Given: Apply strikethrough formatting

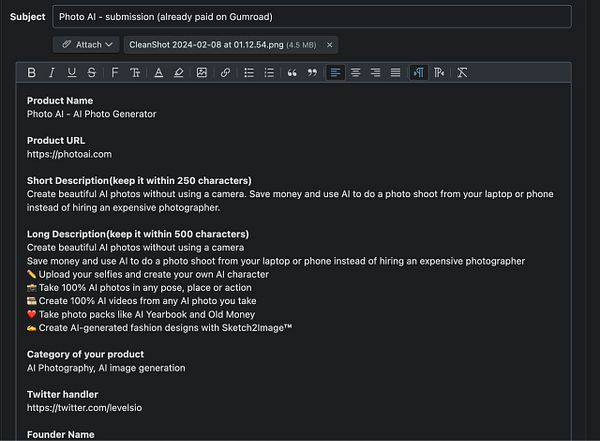Looking at the screenshot, I should pos(91,72).
